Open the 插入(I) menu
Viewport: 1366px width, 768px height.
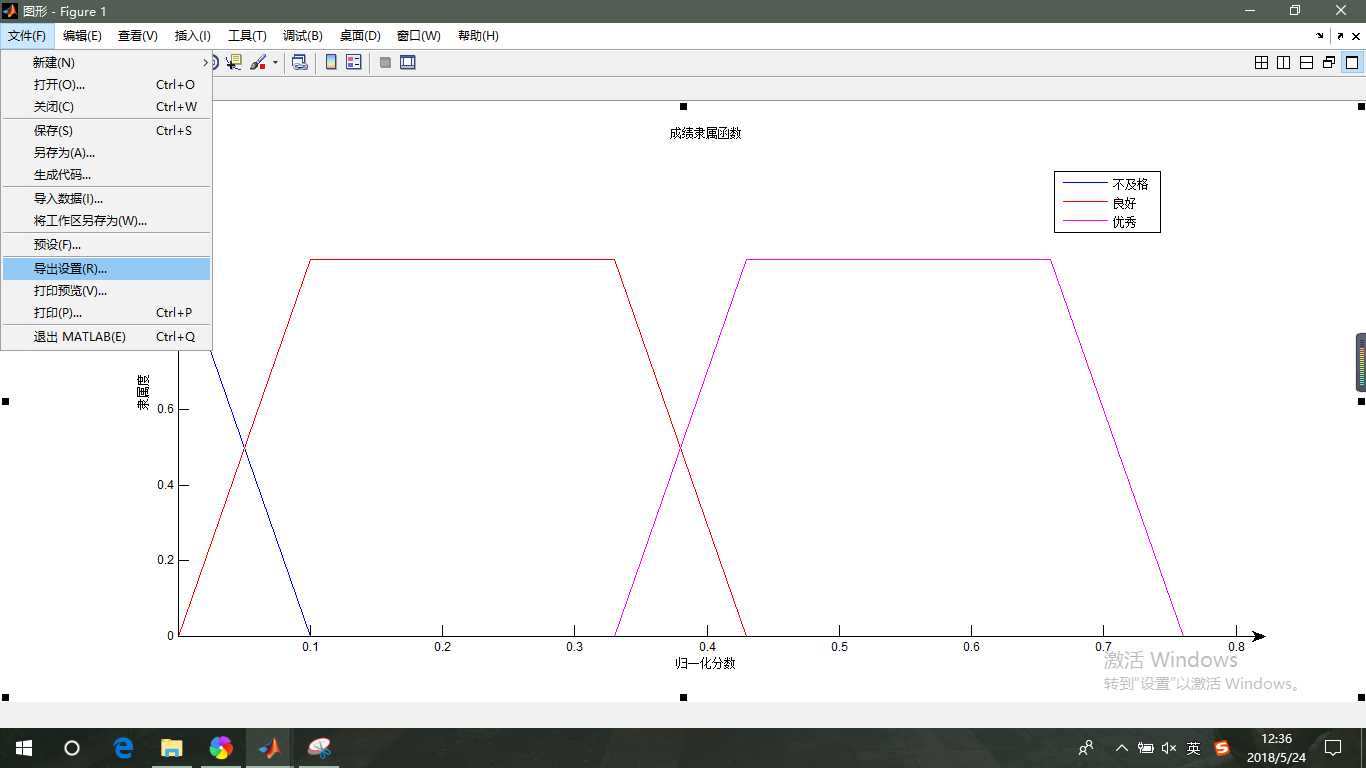click(x=193, y=36)
